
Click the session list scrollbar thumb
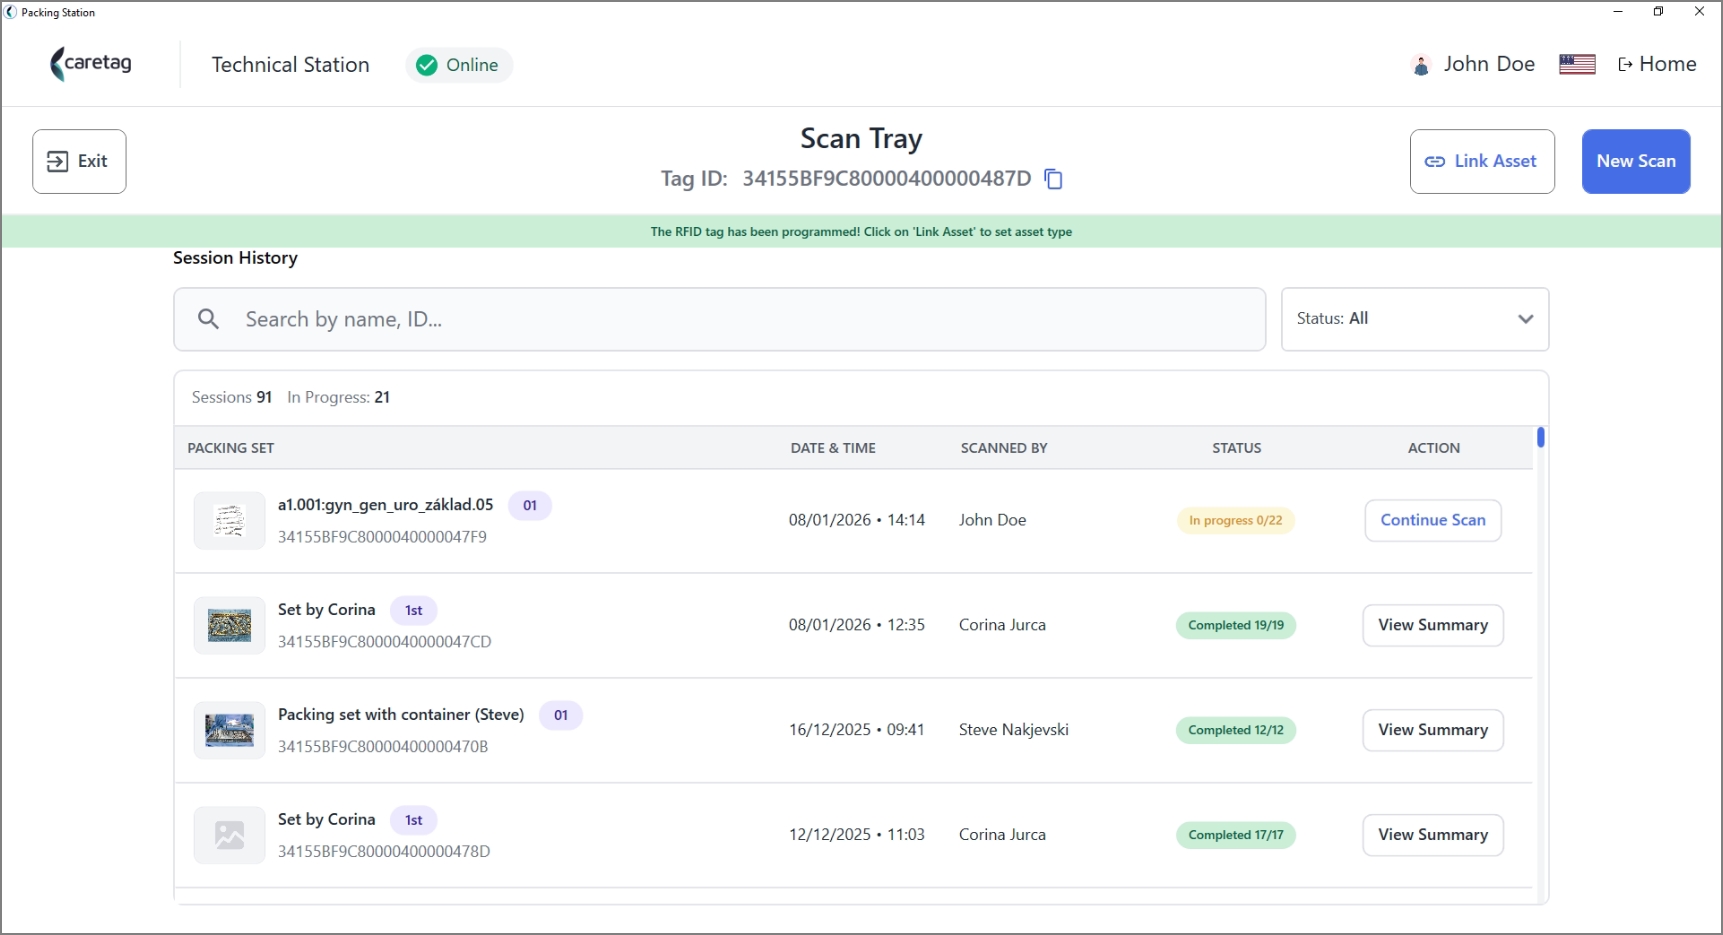[x=1541, y=437]
